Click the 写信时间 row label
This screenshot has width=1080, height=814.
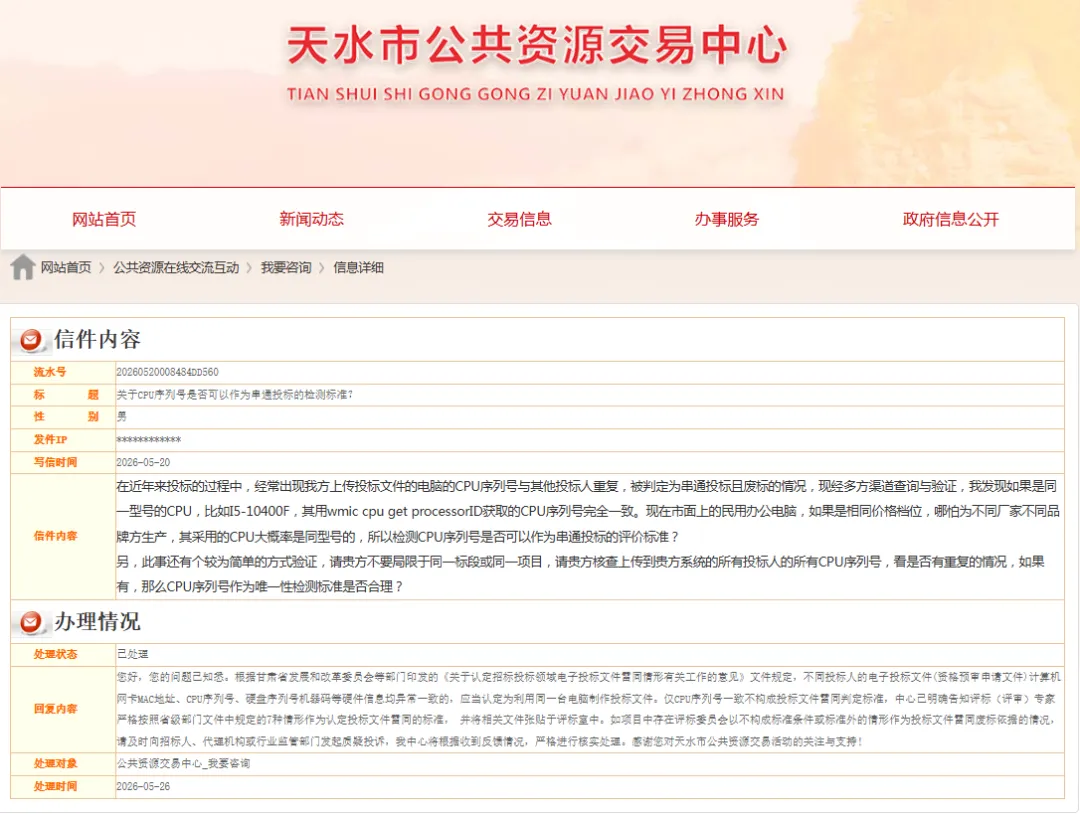55,462
